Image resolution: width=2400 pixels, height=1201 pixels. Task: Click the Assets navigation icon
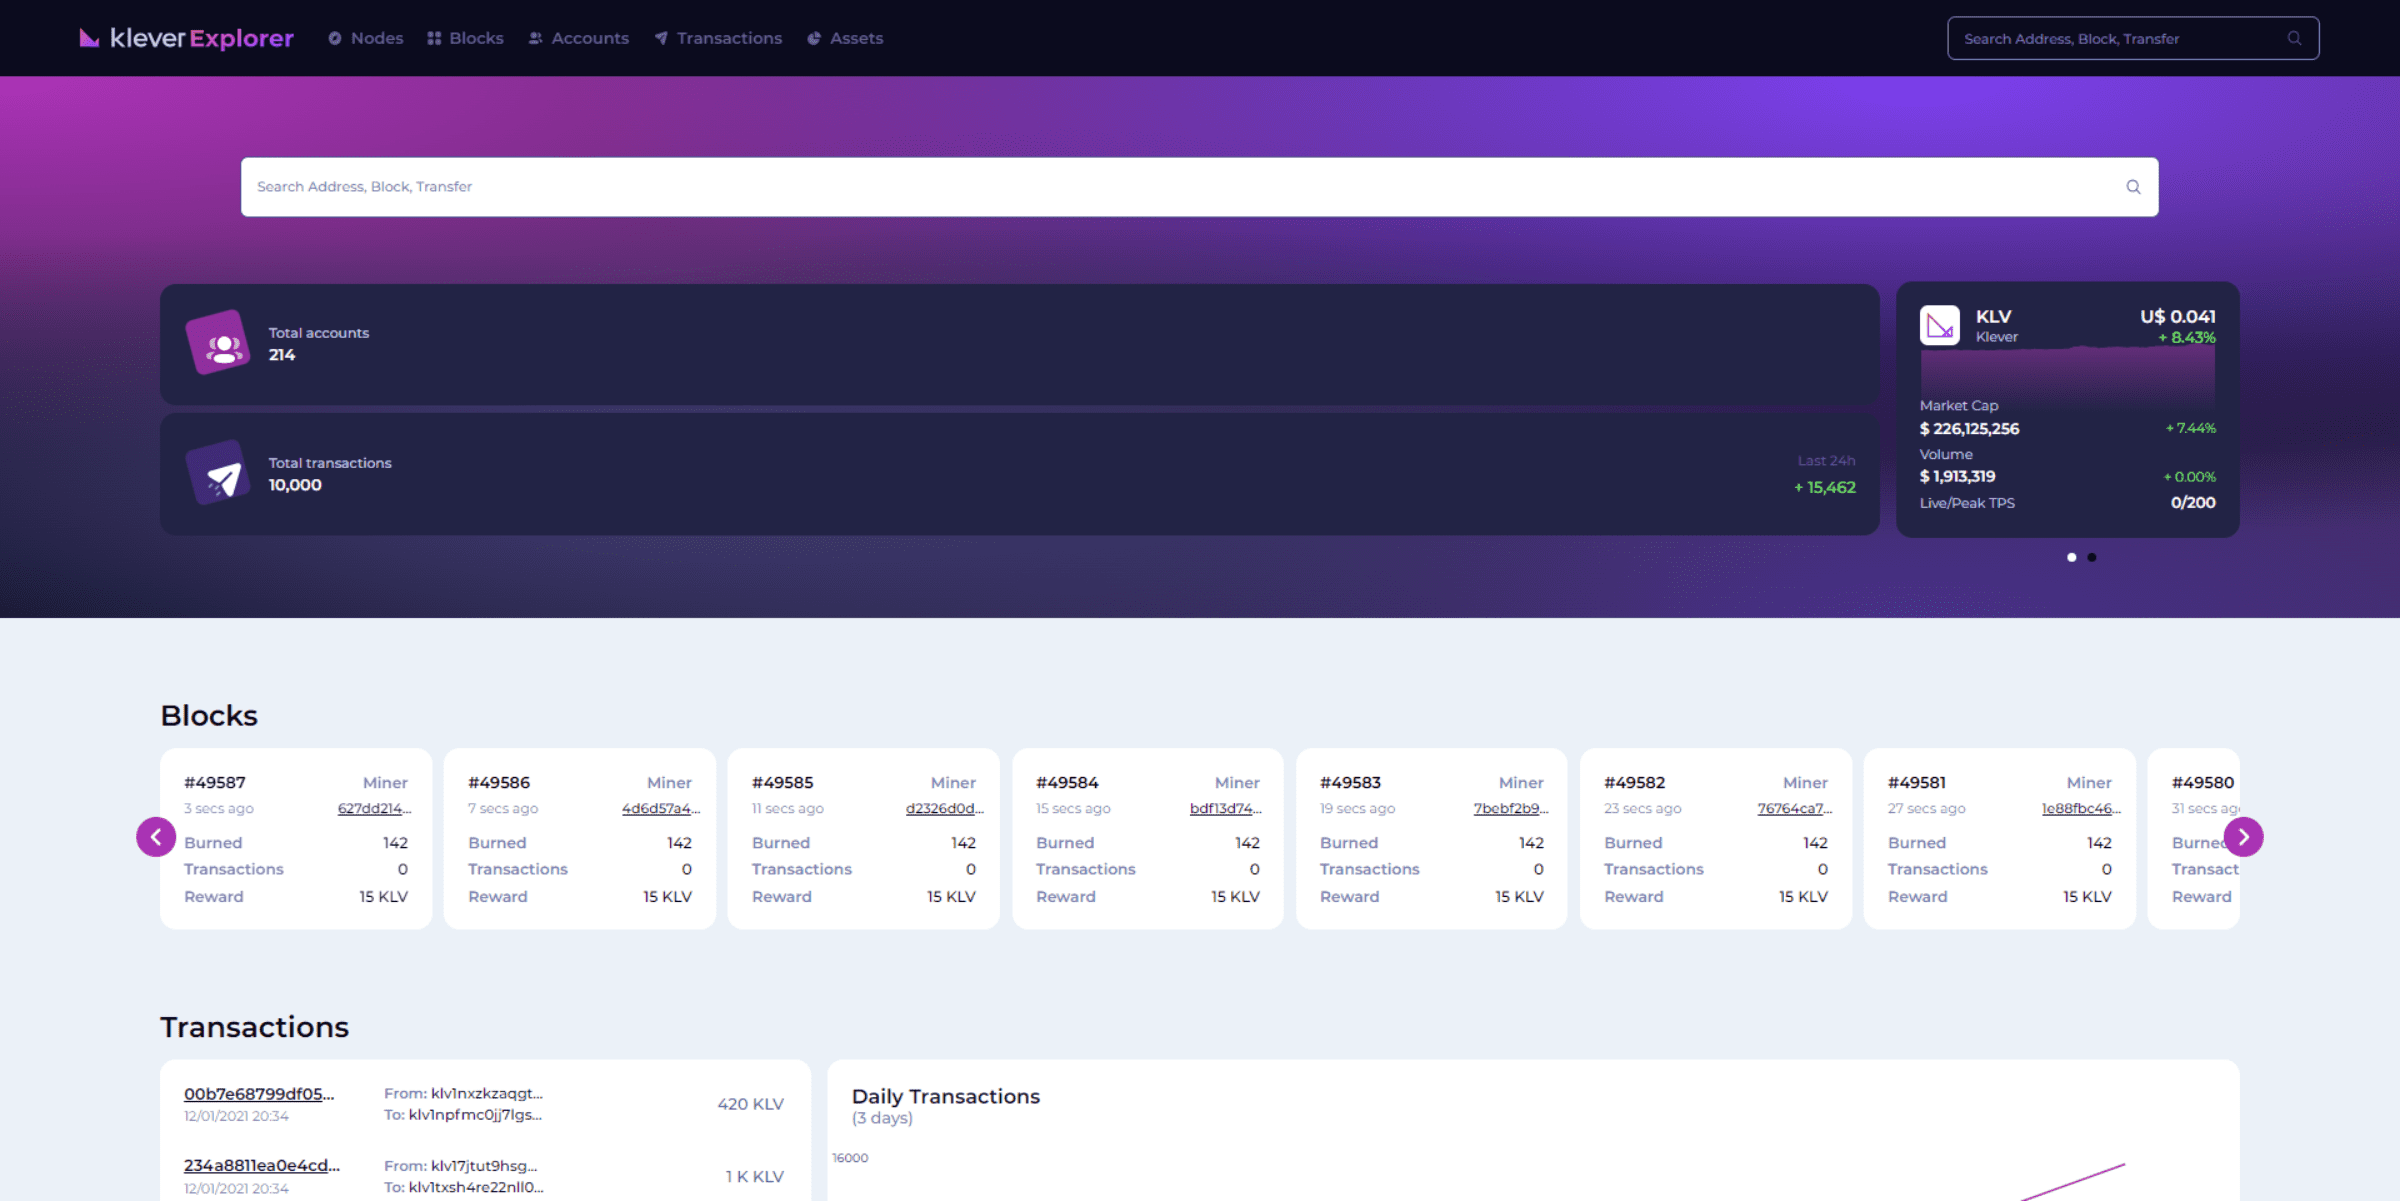click(x=813, y=37)
